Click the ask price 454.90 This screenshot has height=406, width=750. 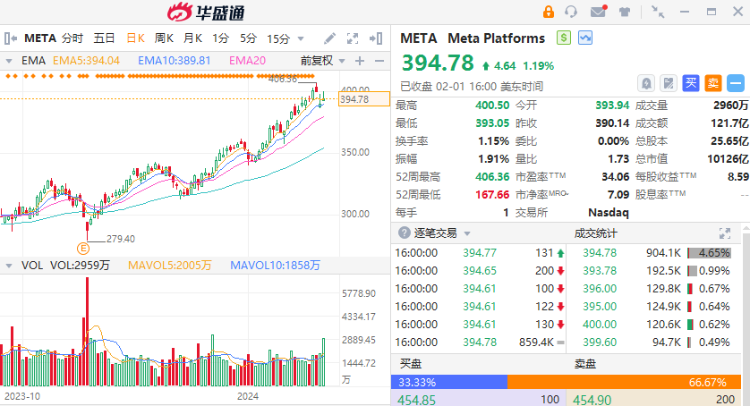click(592, 400)
